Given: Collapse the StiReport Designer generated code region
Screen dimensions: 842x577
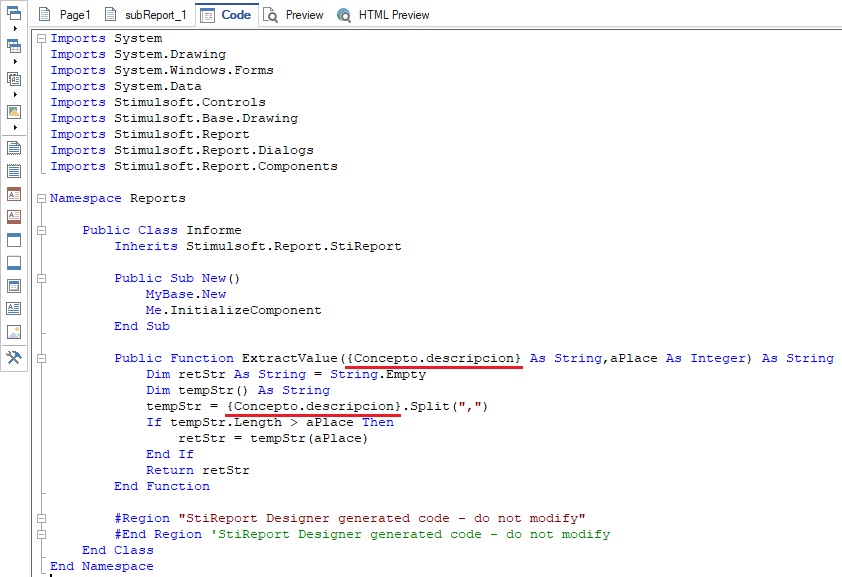Looking at the screenshot, I should [x=40, y=518].
